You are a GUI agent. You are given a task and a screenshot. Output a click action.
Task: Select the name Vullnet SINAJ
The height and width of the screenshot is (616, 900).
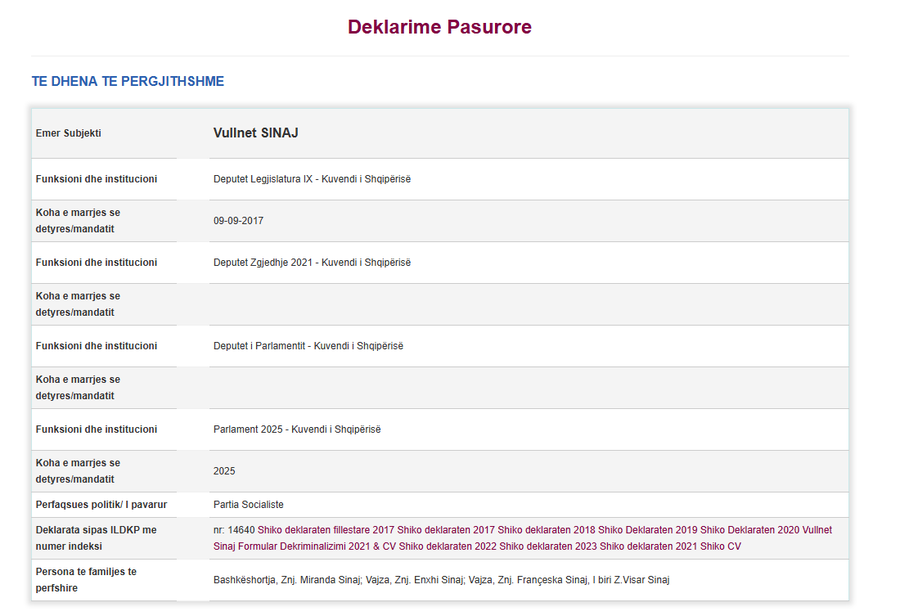pyautogui.click(x=256, y=133)
